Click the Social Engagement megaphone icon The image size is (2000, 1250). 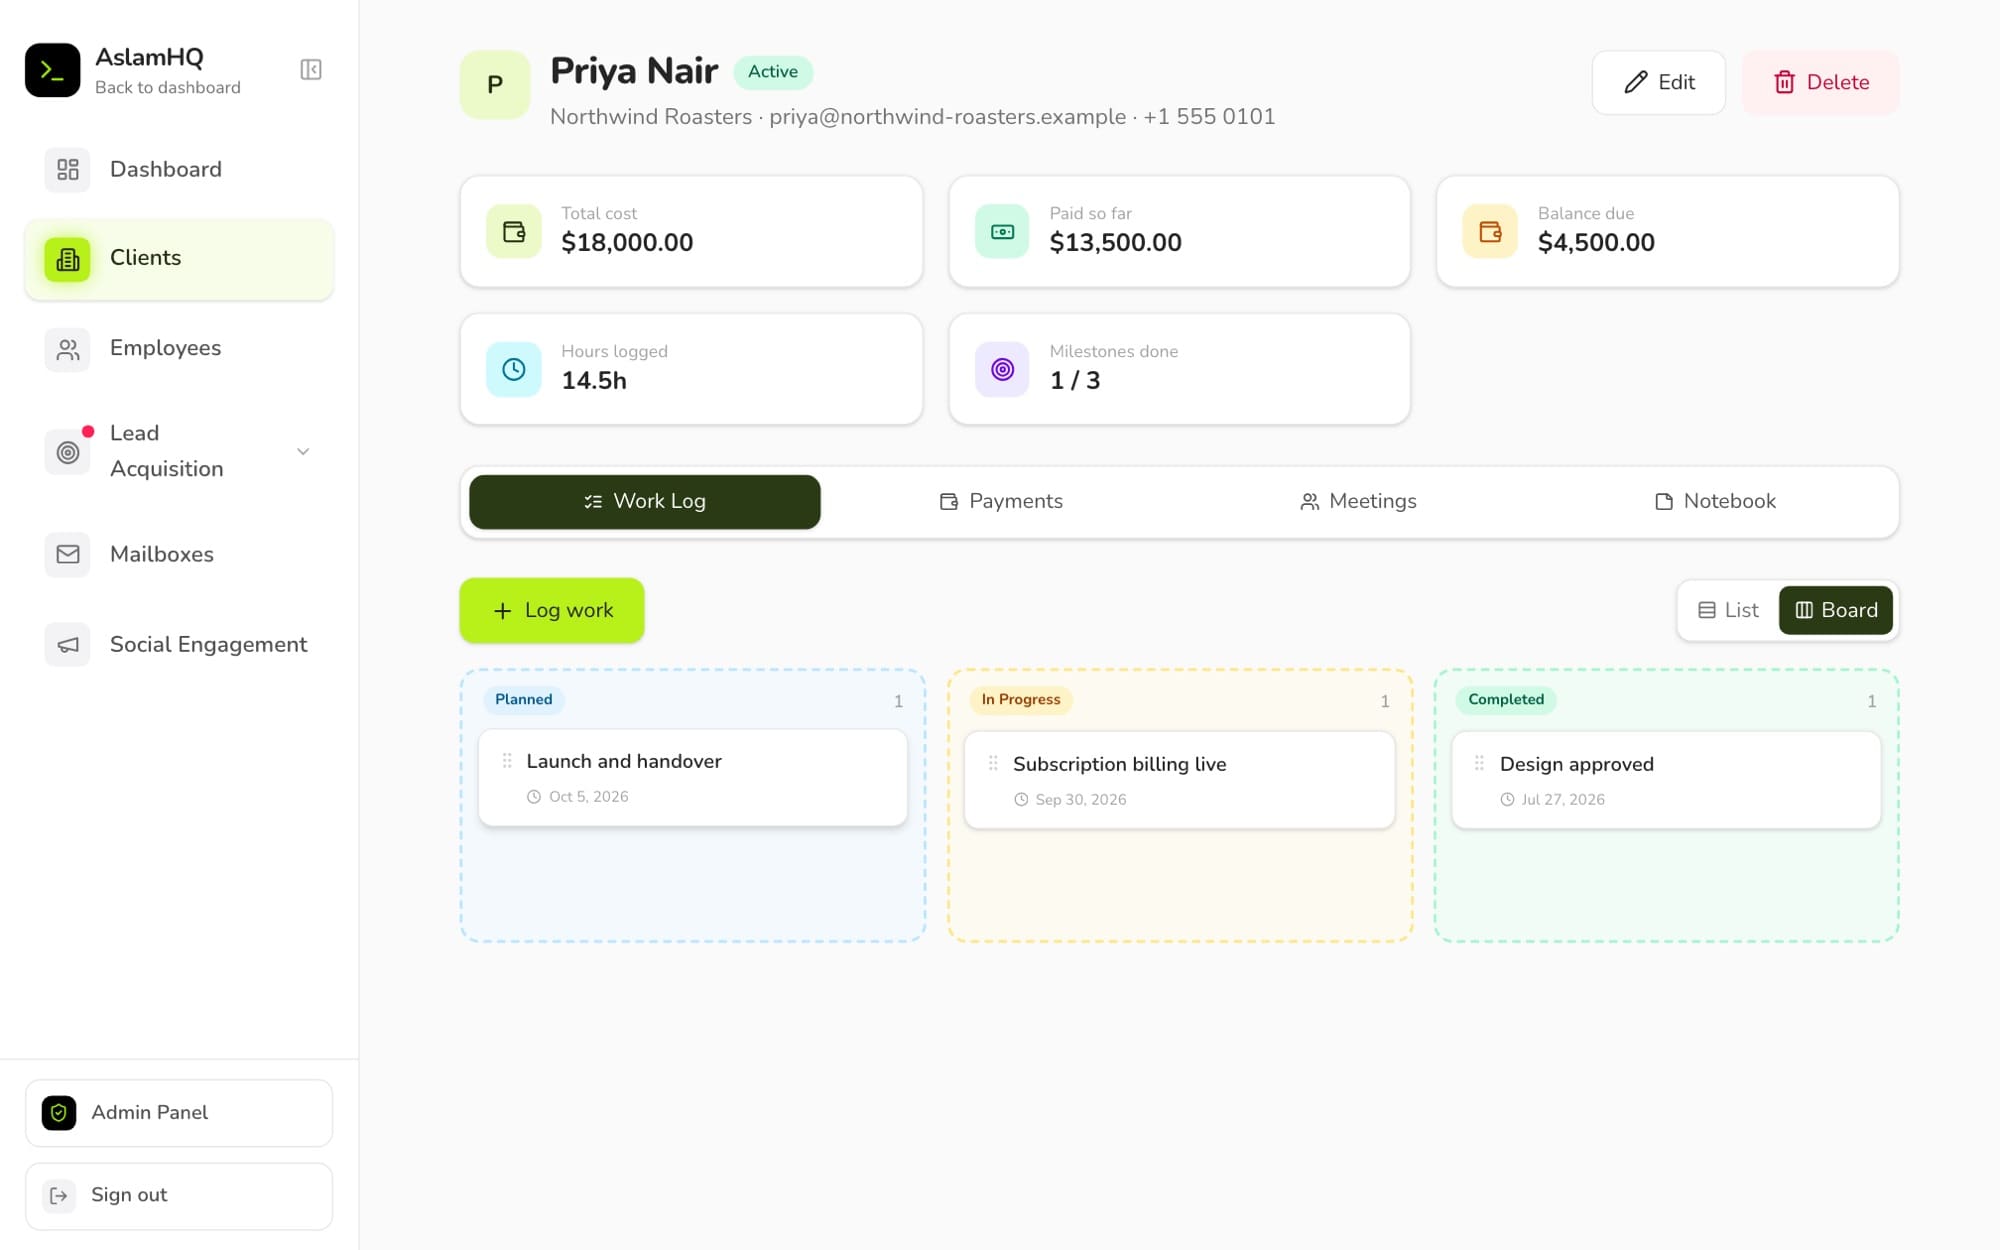(x=68, y=645)
